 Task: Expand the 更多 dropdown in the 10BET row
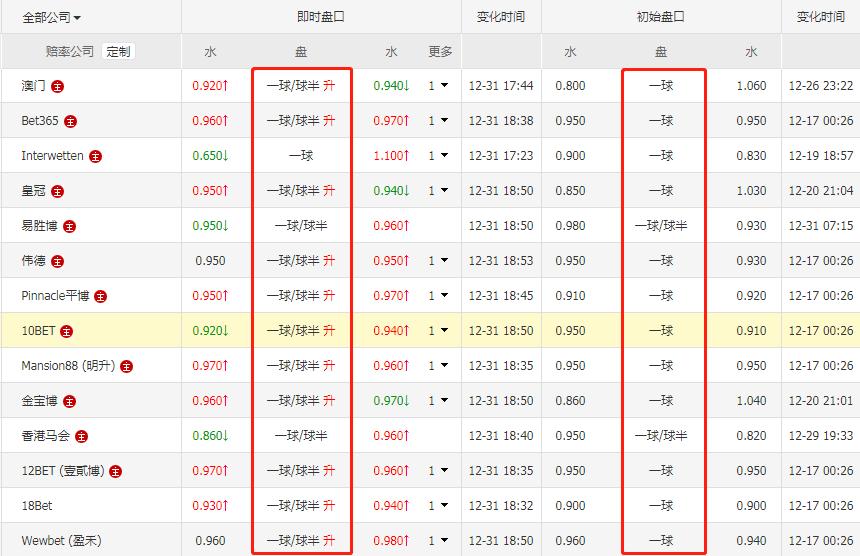click(x=438, y=331)
